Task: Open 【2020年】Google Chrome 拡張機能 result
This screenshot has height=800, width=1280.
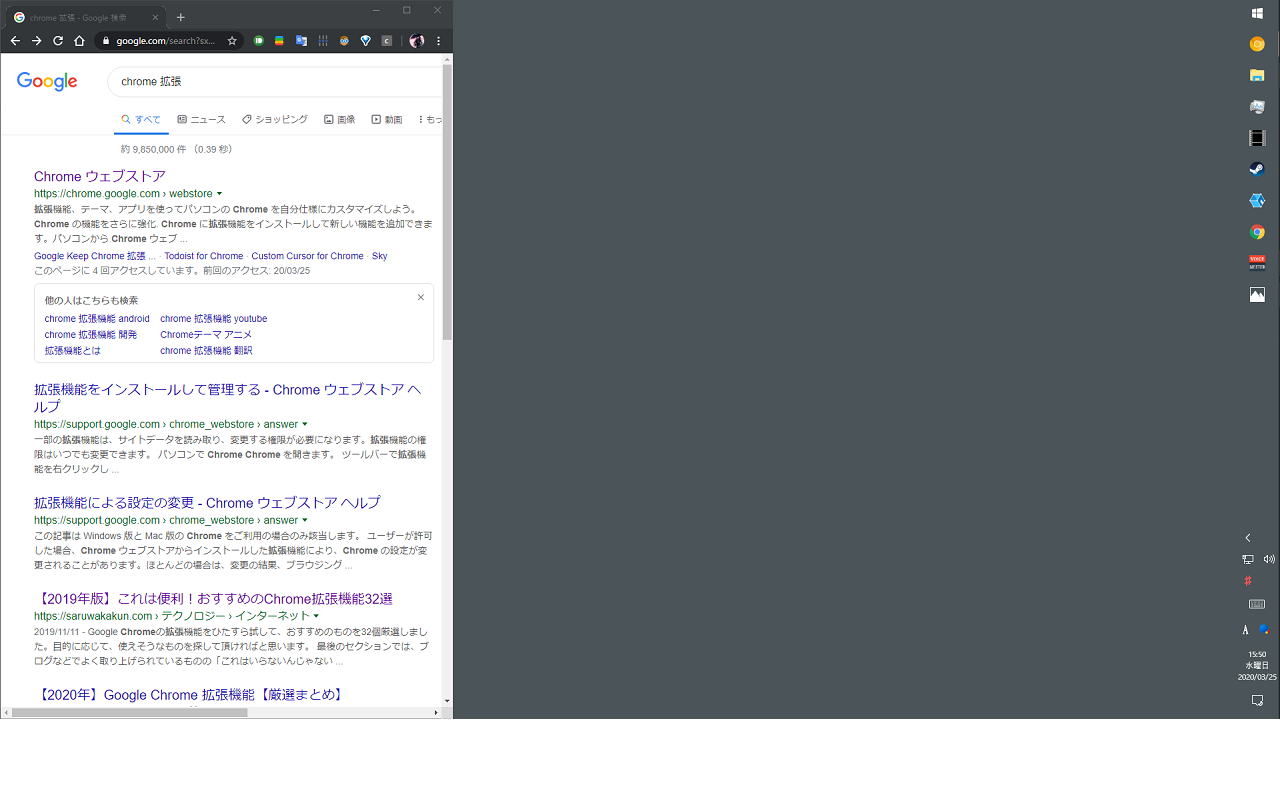Action: coord(190,694)
